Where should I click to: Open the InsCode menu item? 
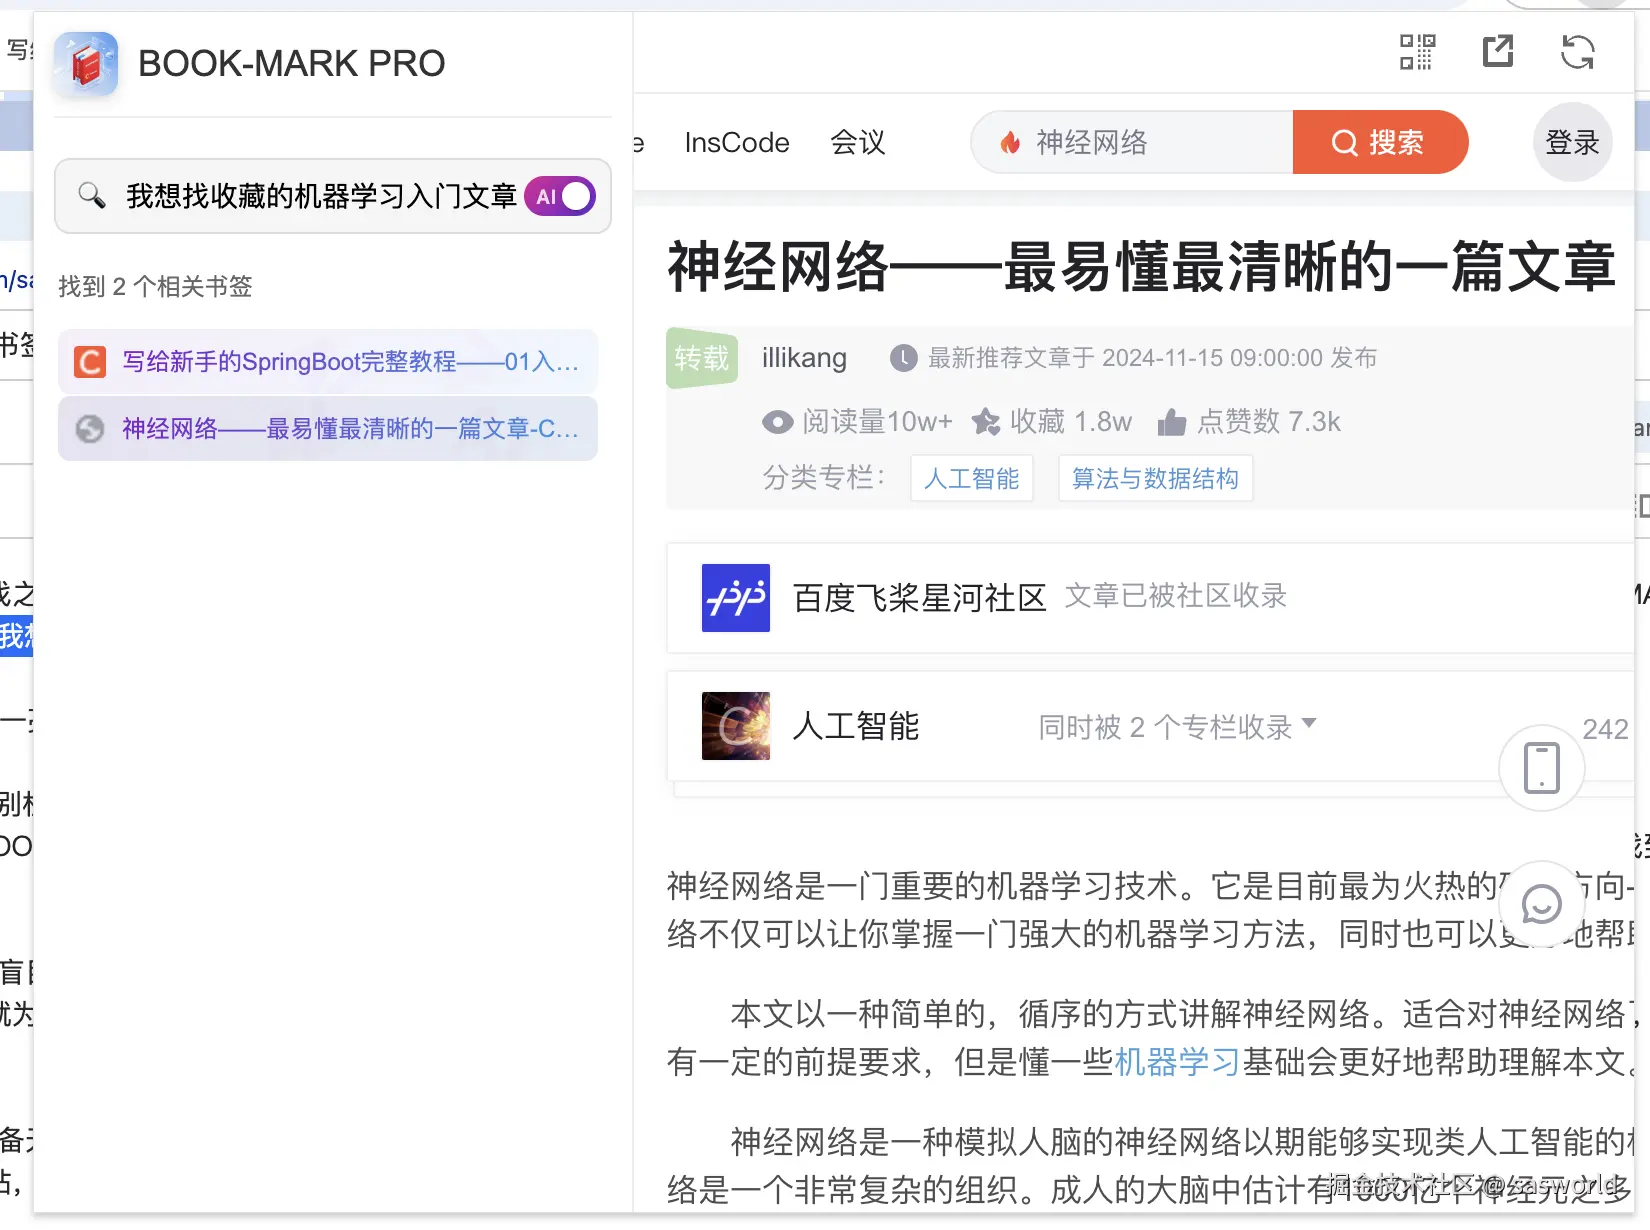pyautogui.click(x=736, y=142)
